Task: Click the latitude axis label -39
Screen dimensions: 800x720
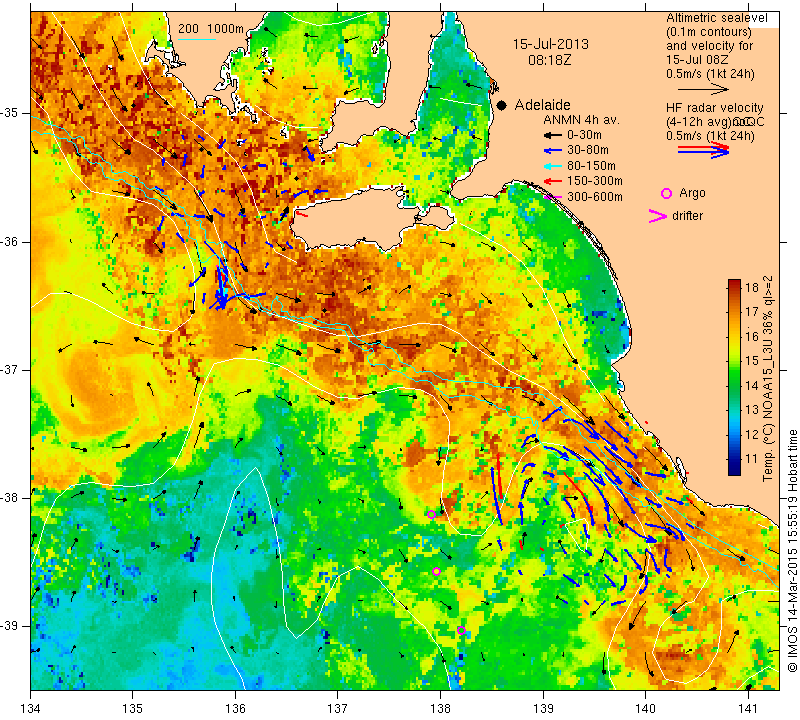Action: [x=10, y=626]
